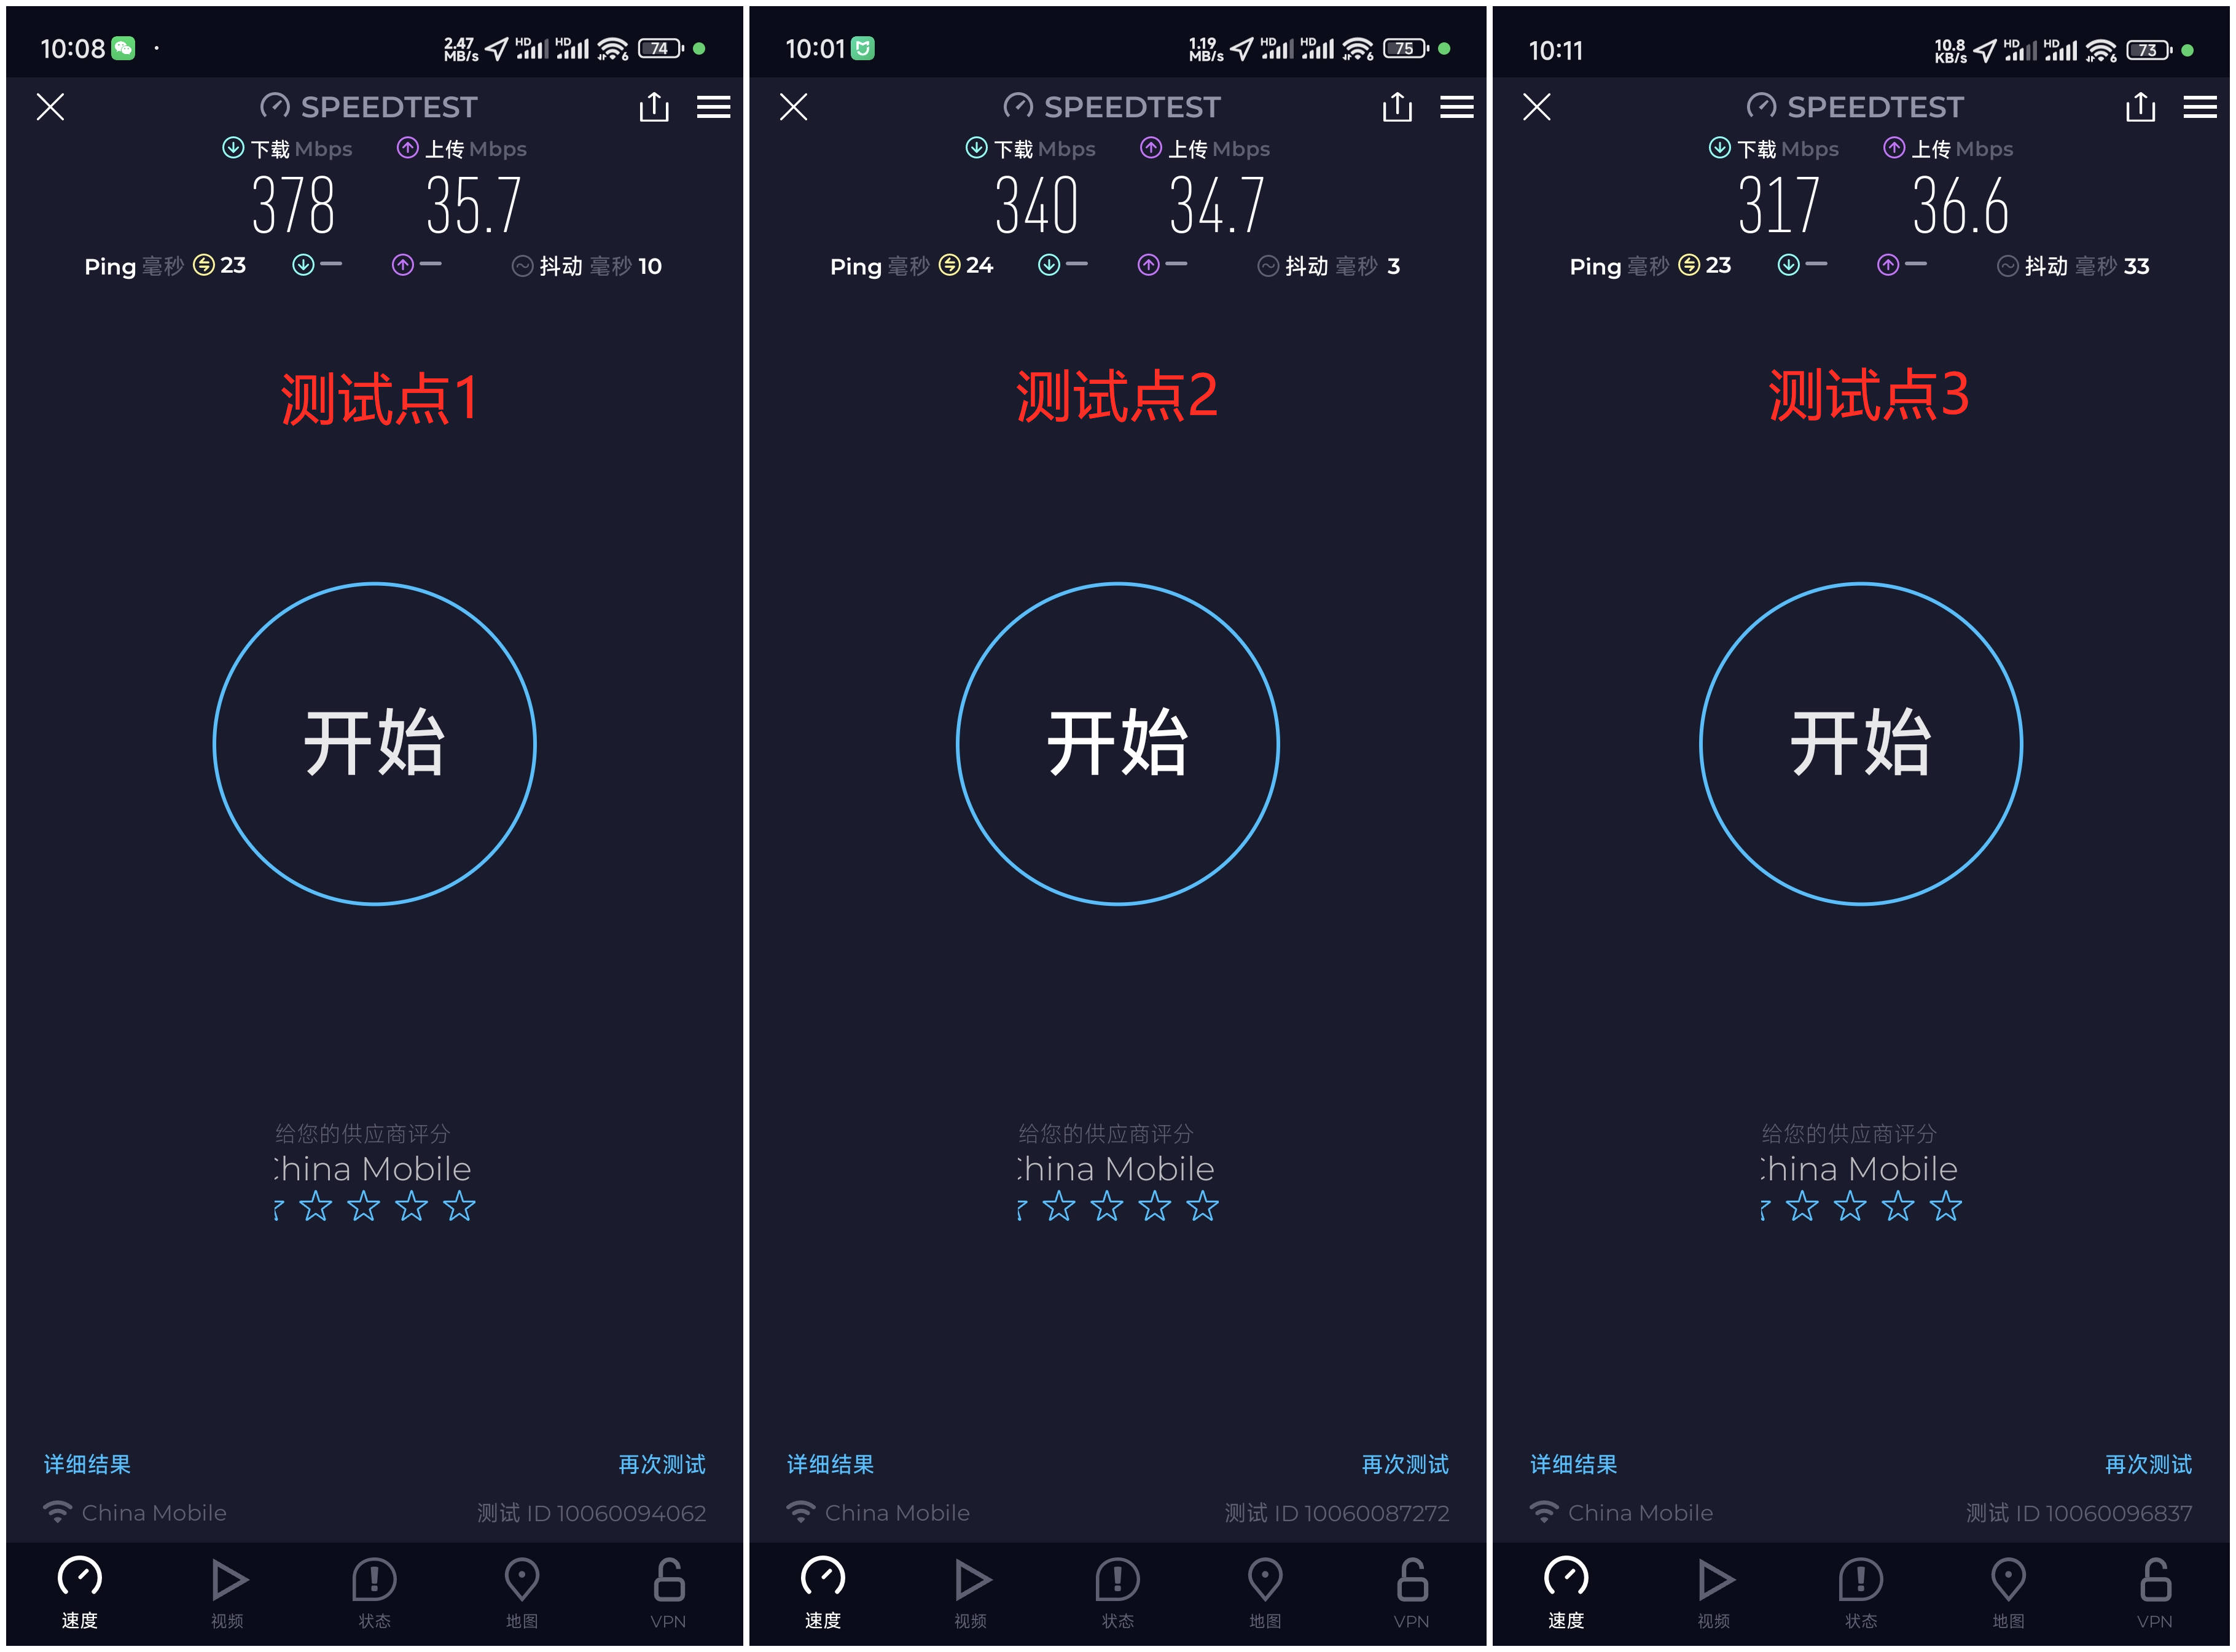
Task: Tap 开始 circle under 测试点3
Action: point(1861,744)
